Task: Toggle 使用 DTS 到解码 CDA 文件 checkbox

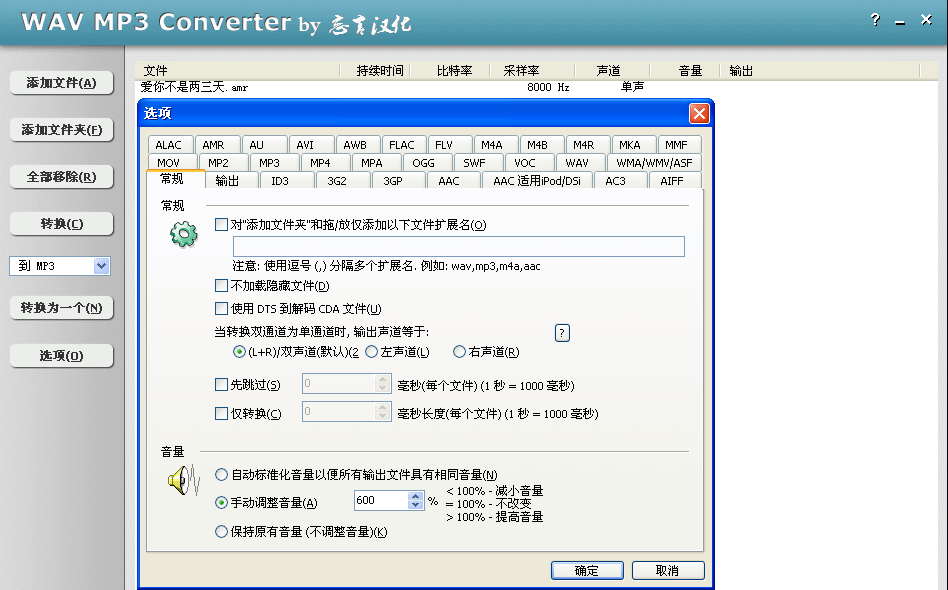Action: pyautogui.click(x=222, y=309)
